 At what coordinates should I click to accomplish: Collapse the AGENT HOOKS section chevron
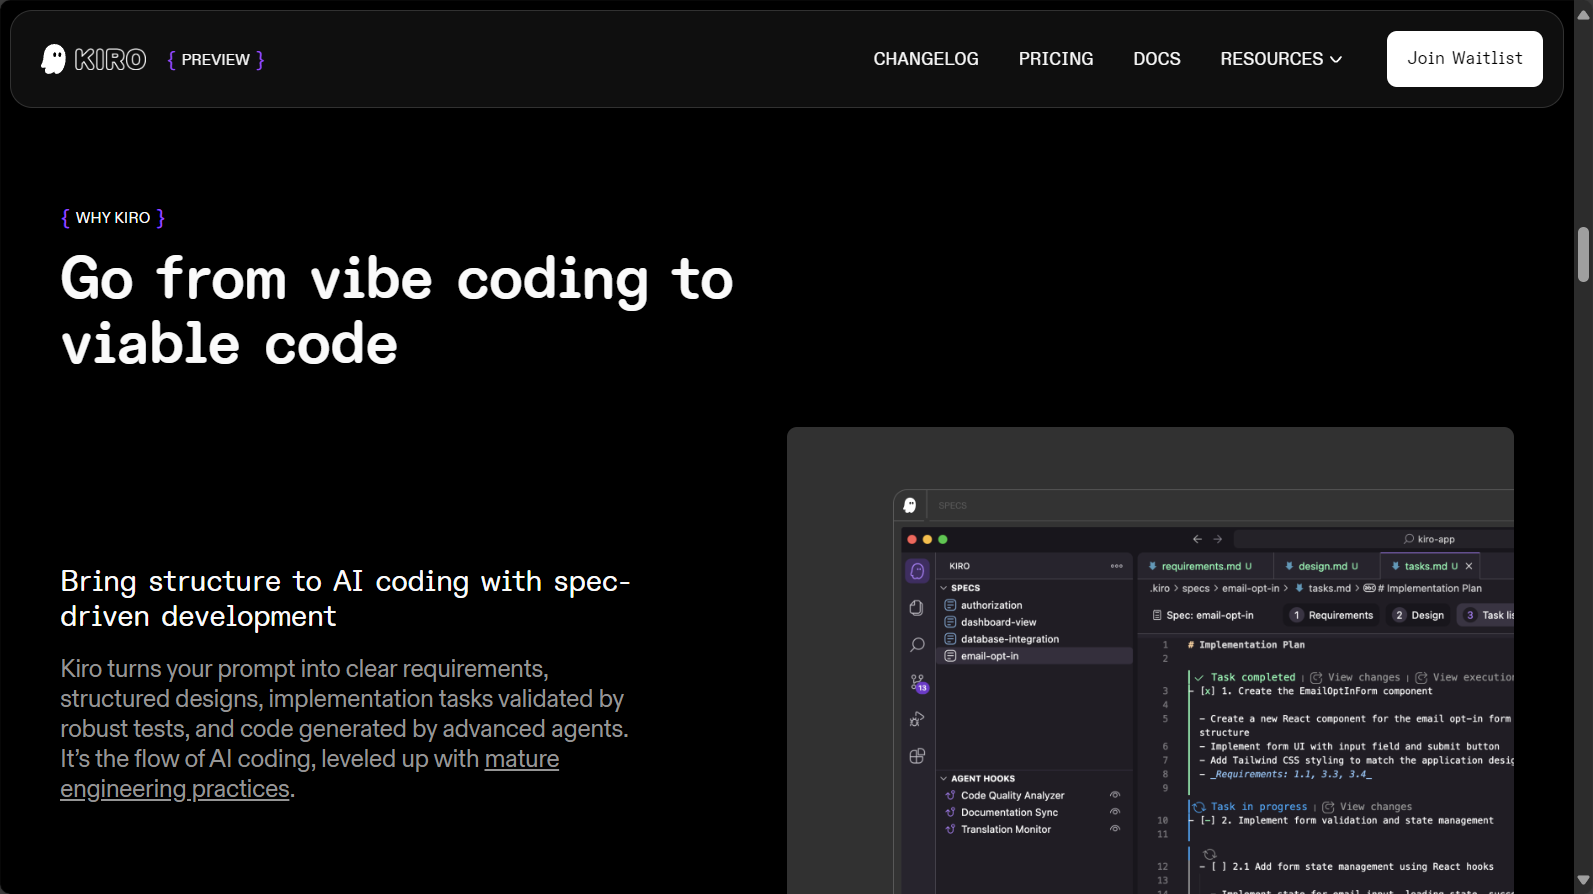point(943,778)
